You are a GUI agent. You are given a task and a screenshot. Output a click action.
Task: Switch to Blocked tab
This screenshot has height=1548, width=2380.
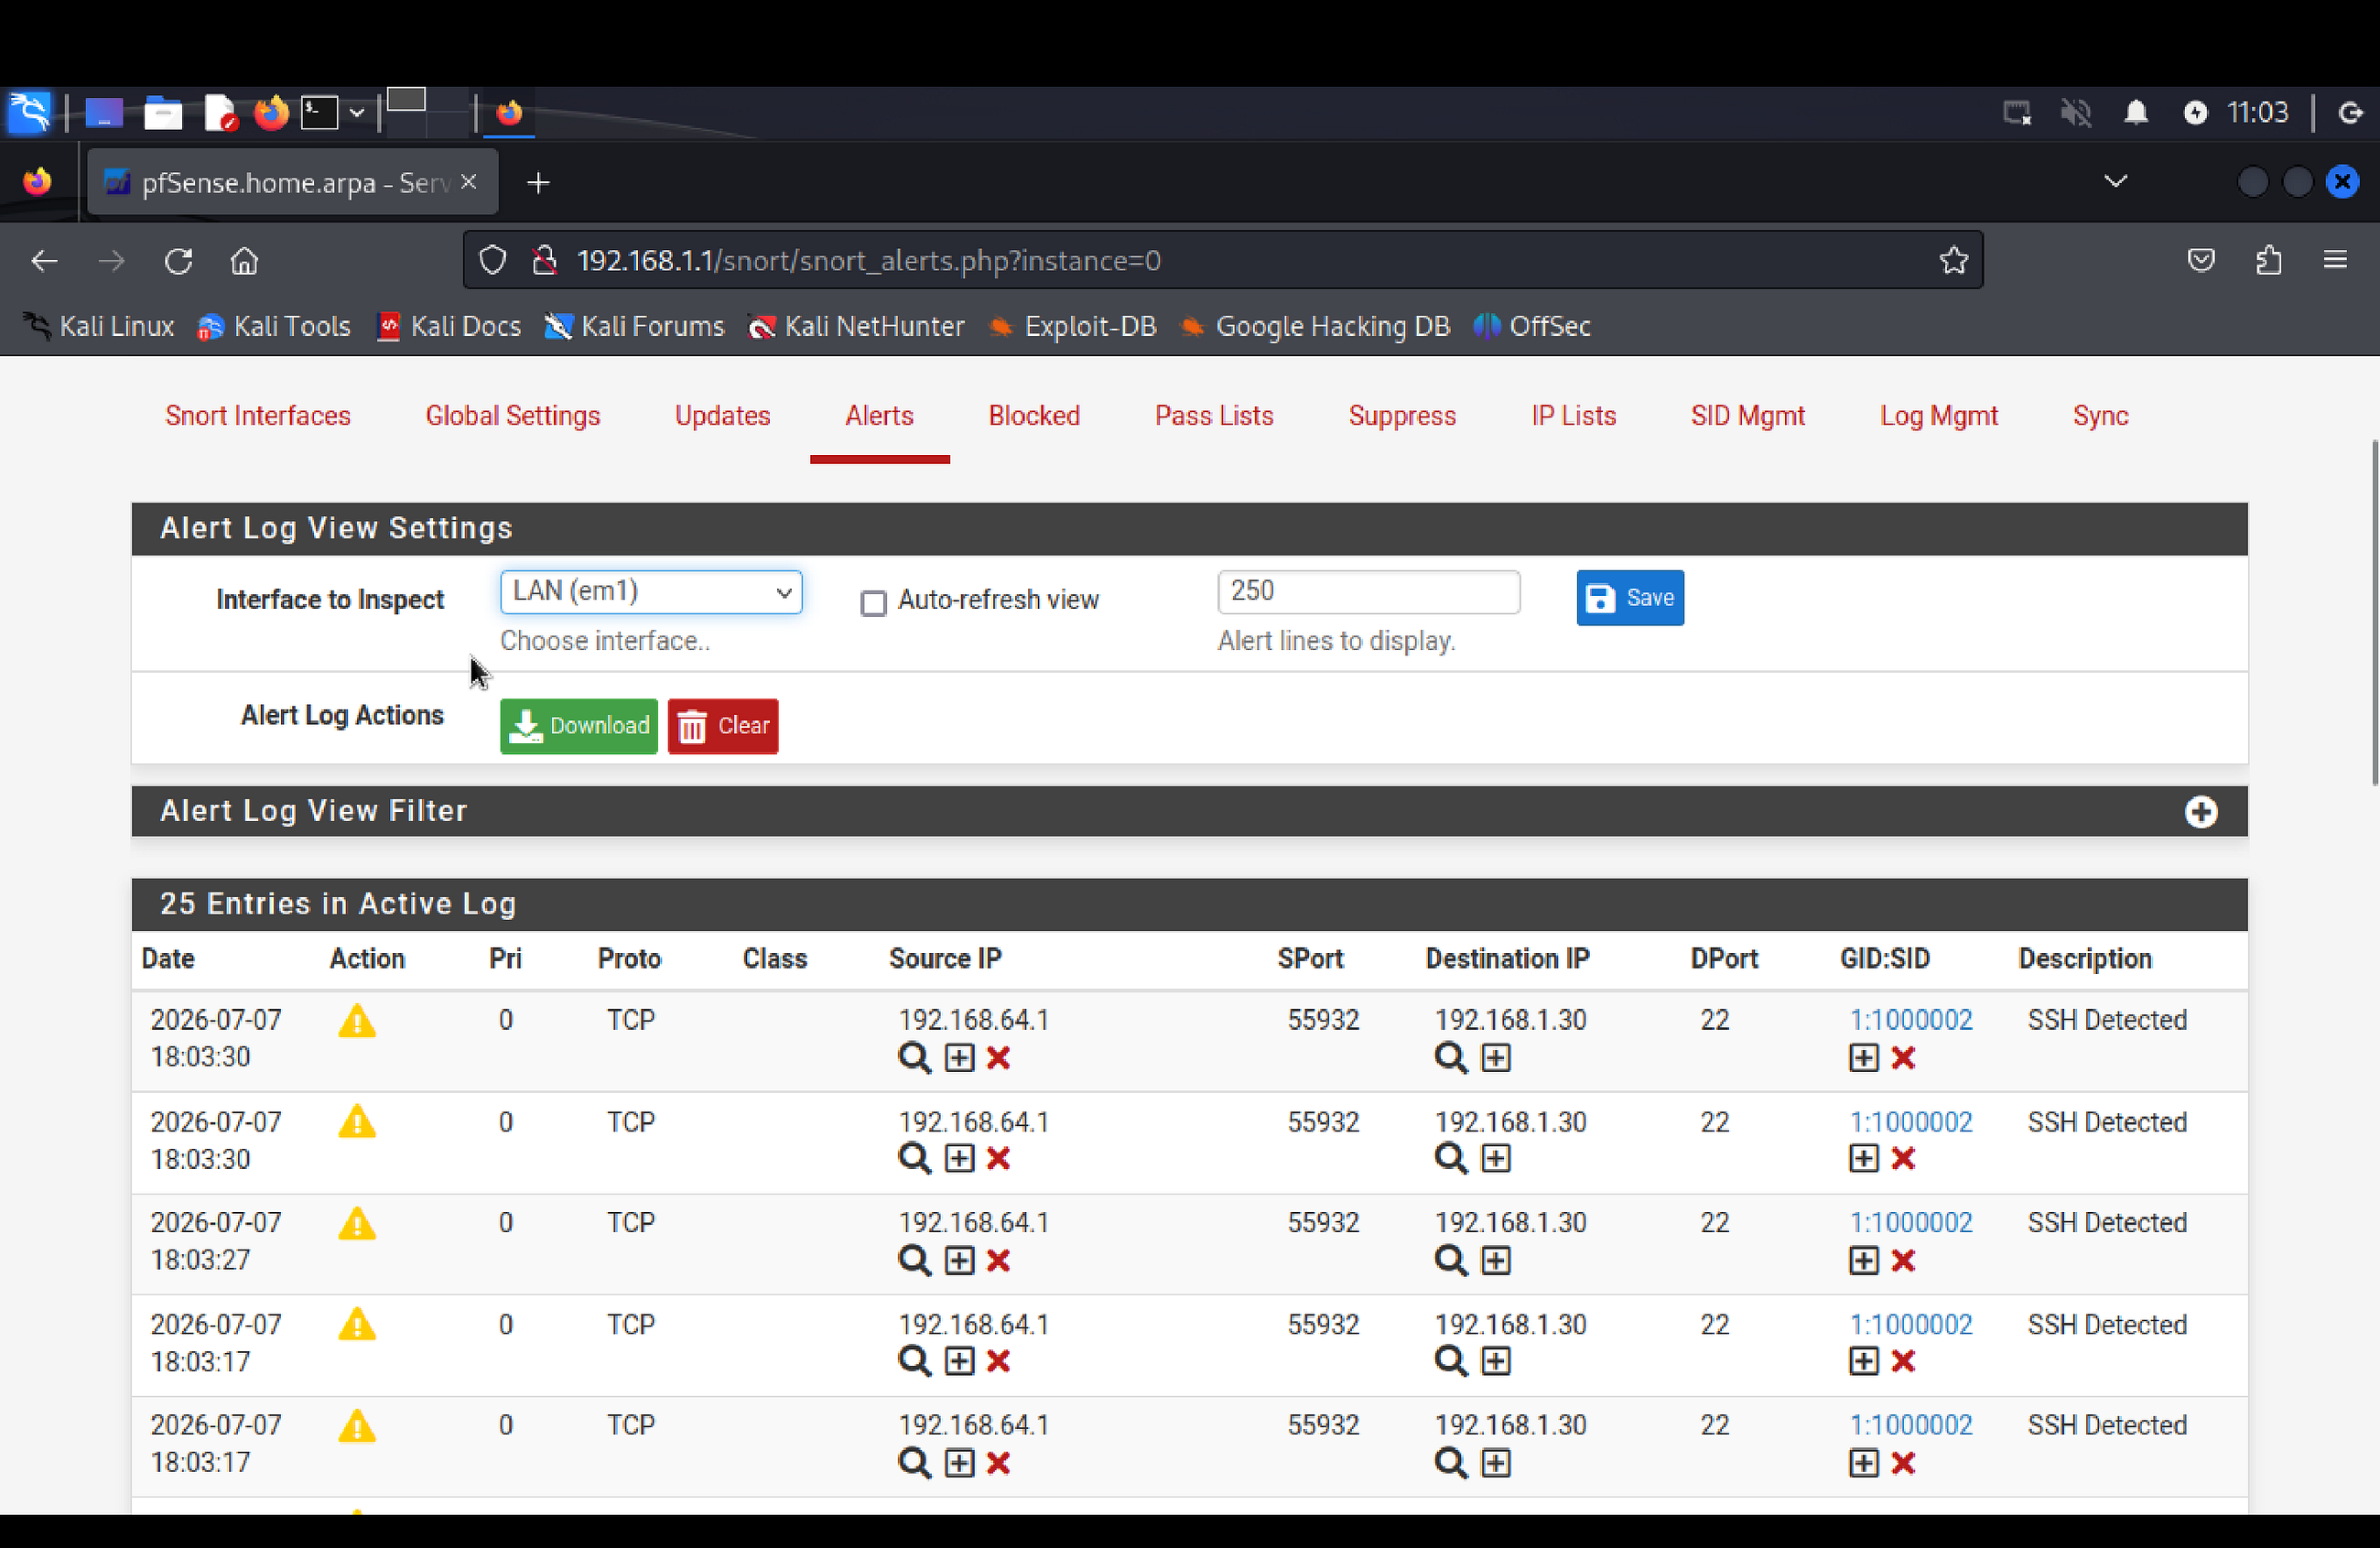[1033, 416]
